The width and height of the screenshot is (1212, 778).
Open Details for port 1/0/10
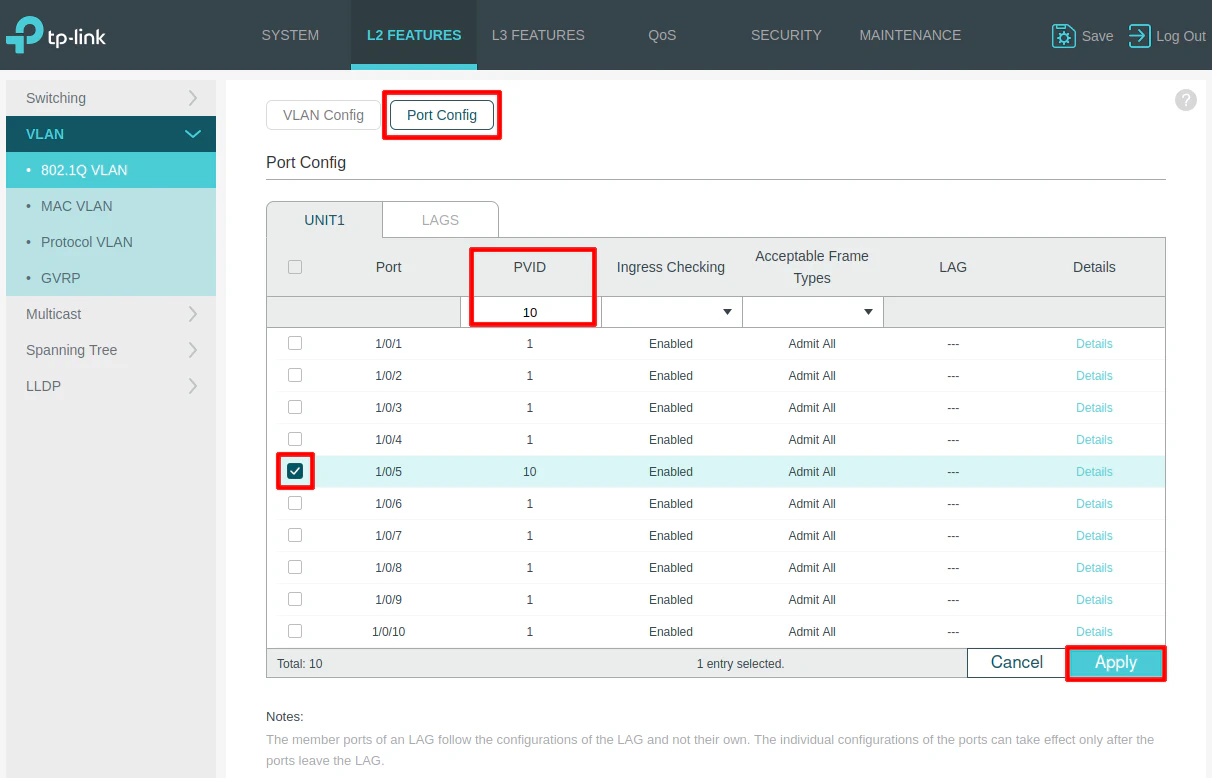[1094, 632]
